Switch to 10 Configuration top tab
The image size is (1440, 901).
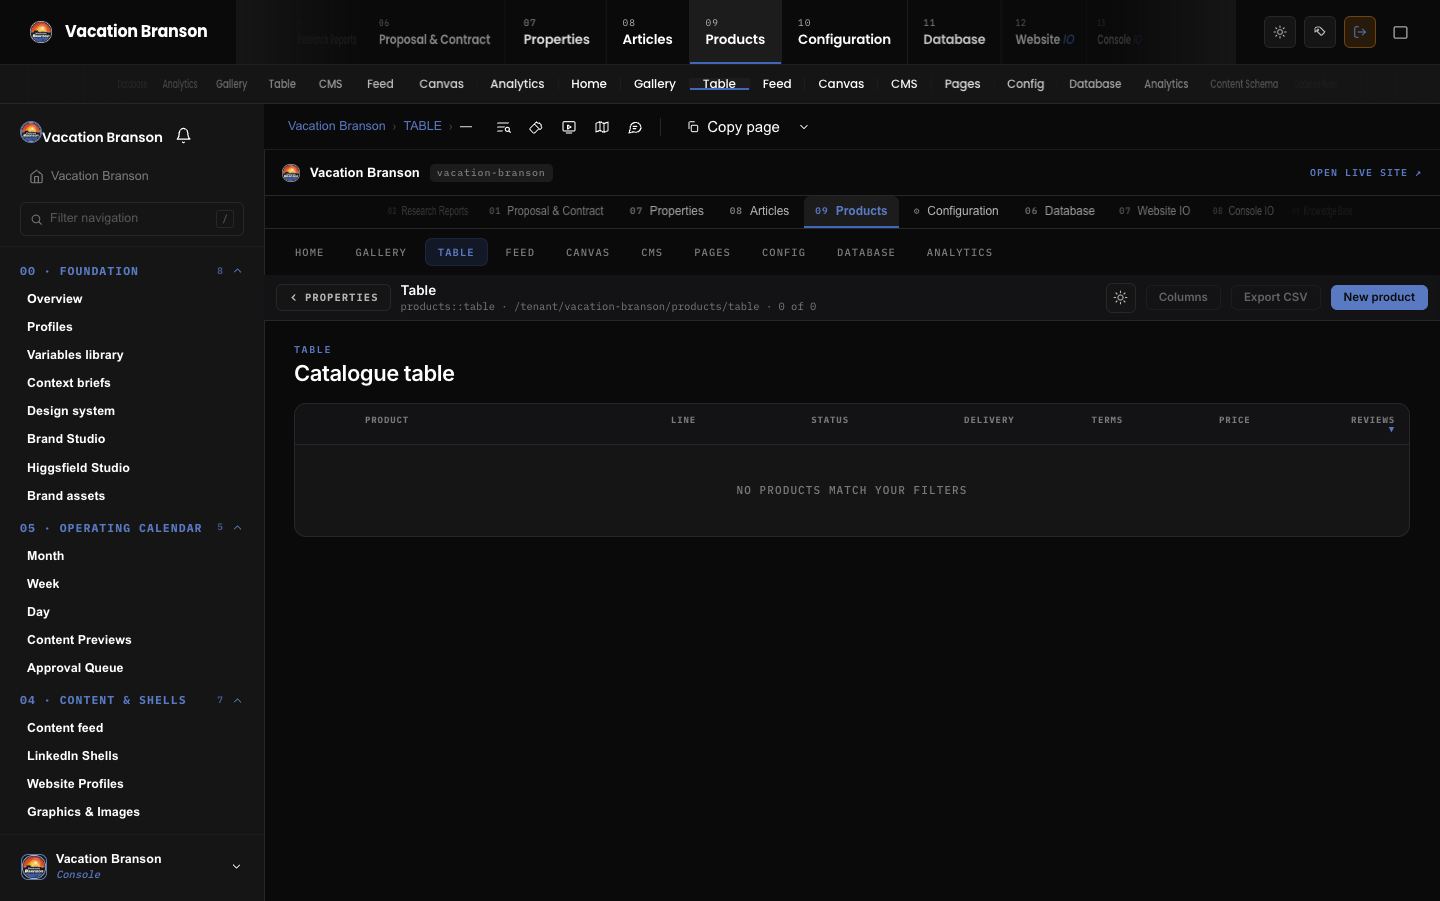click(844, 32)
